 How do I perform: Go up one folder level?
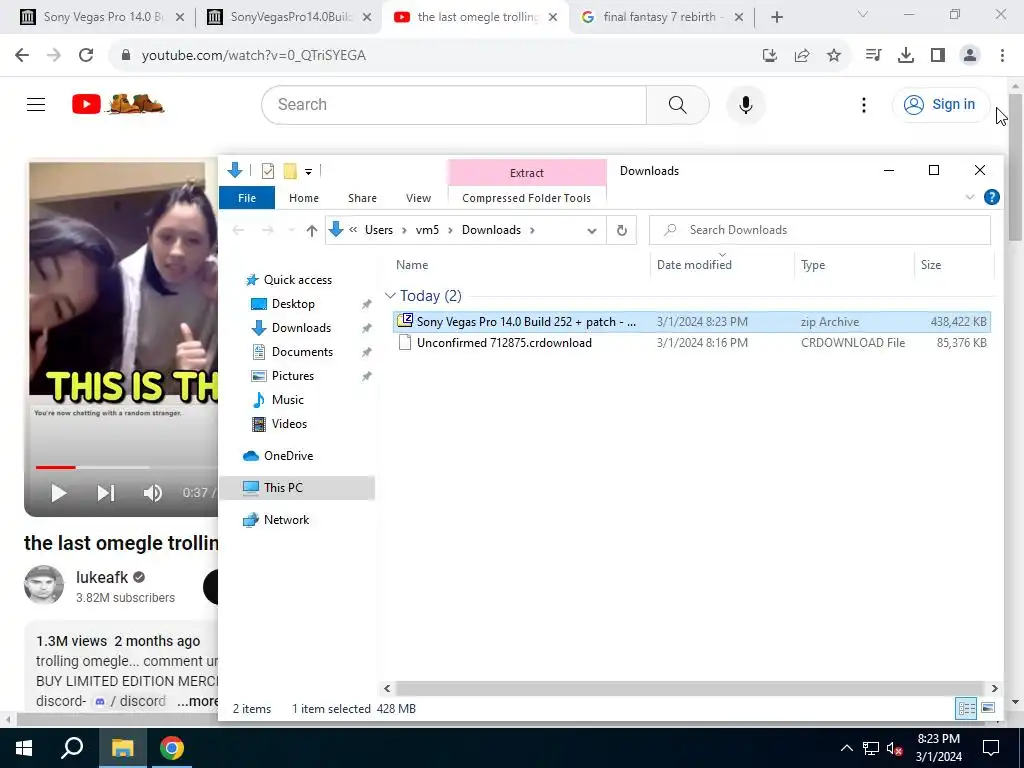coord(312,231)
